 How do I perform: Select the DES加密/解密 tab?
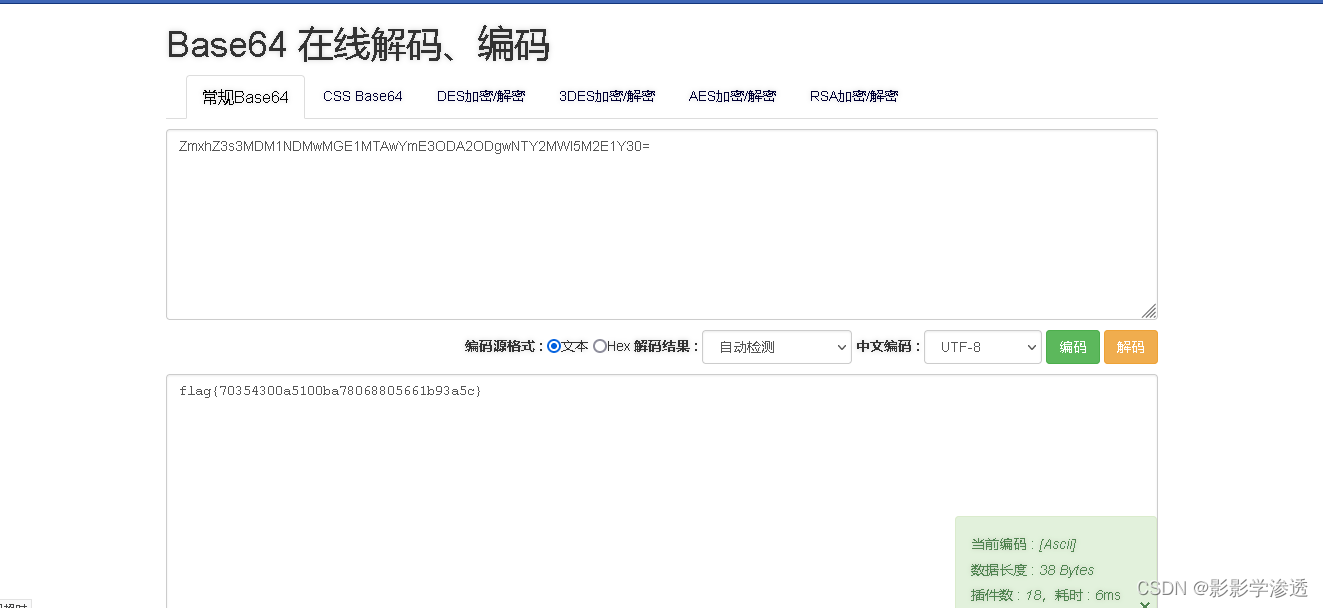coord(481,96)
